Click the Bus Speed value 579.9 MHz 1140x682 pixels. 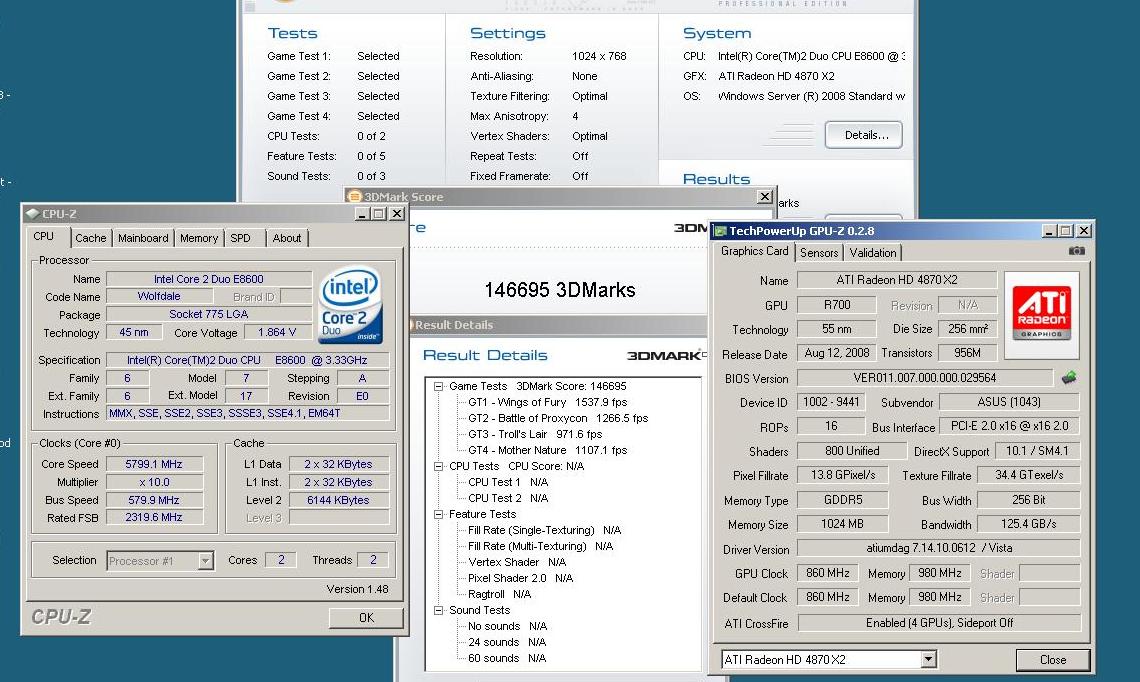click(154, 500)
